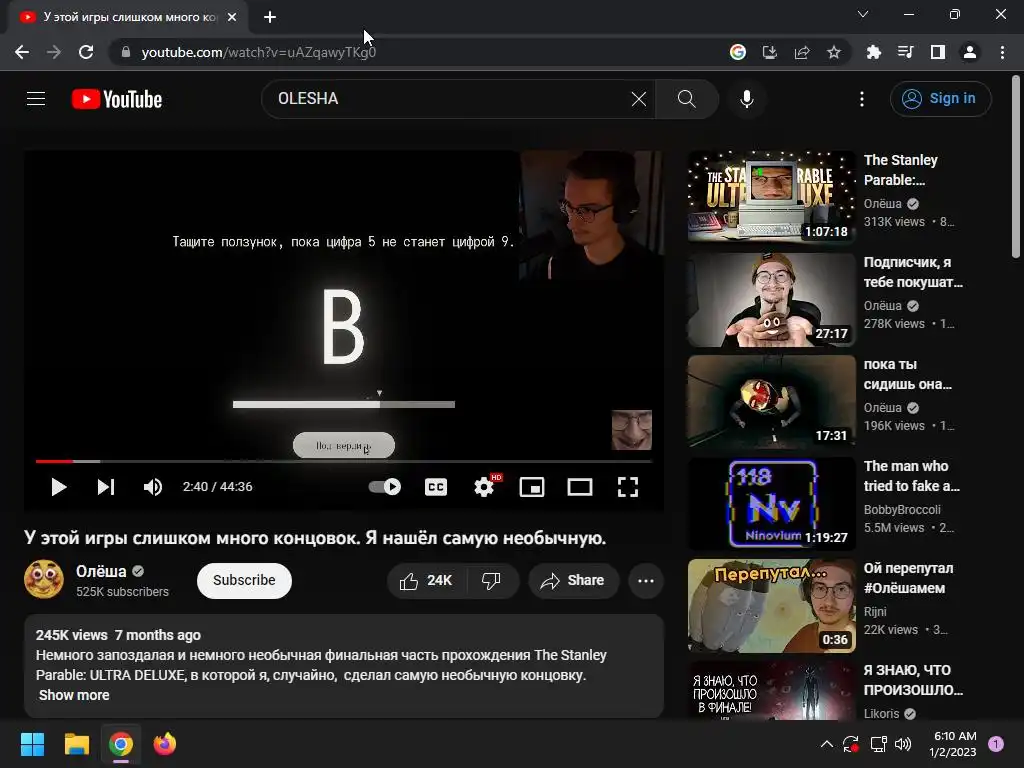Seek on the red video progress bar
1024x768 pixels.
tap(344, 461)
